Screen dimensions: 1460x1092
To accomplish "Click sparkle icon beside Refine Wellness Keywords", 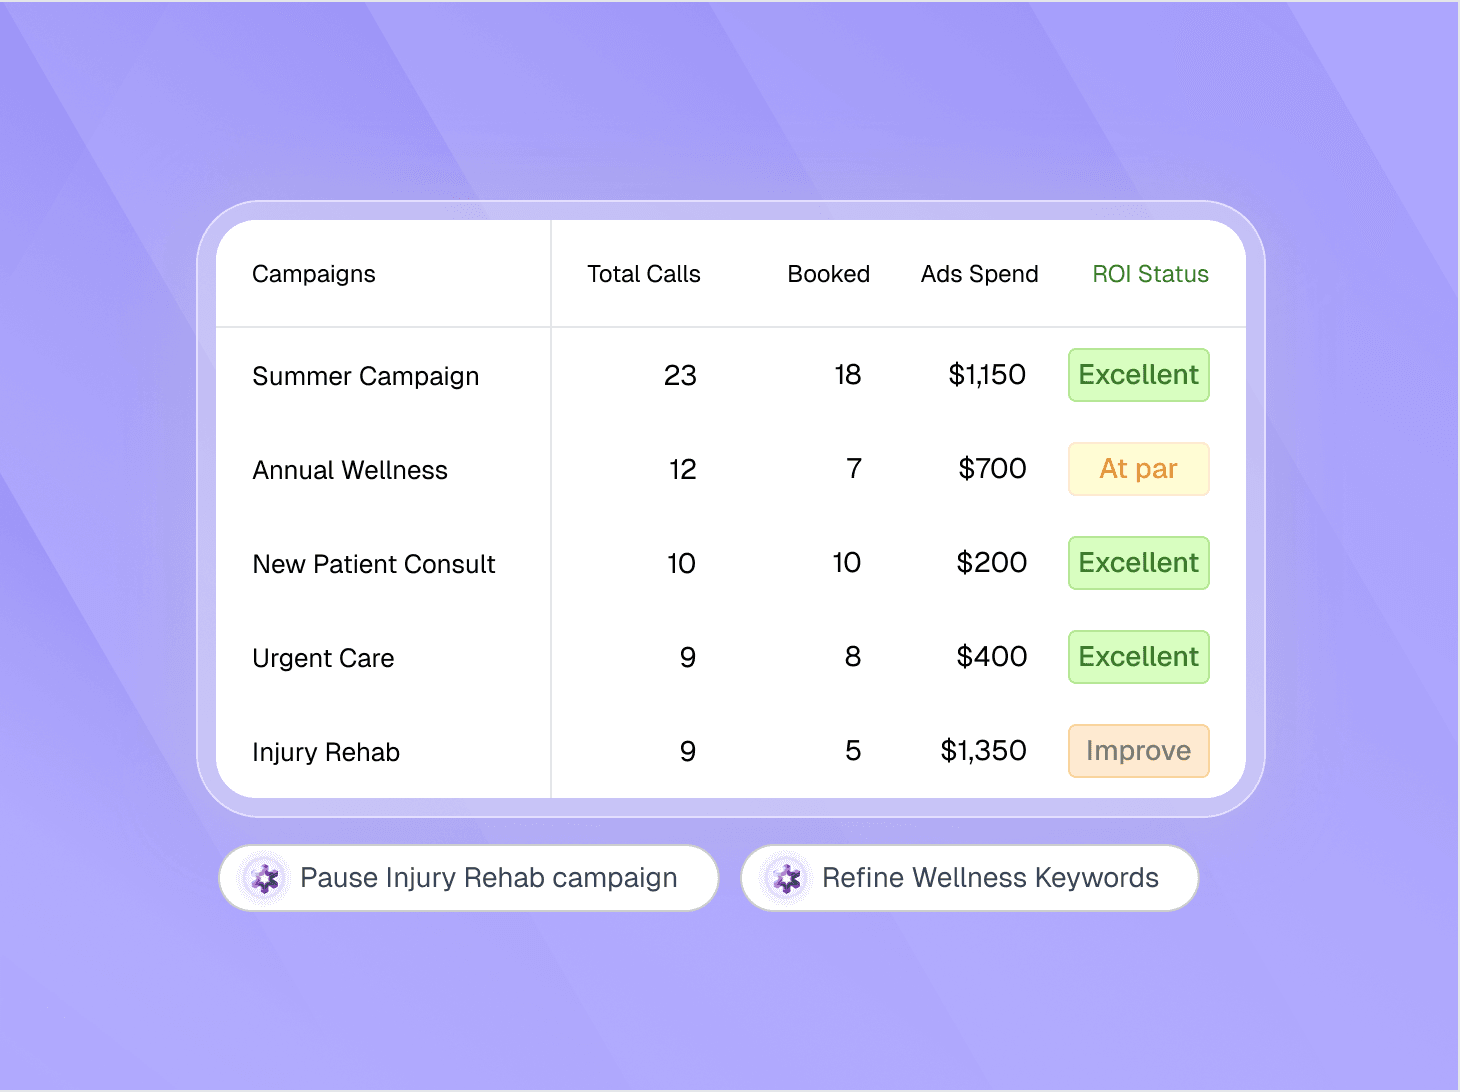I will (787, 879).
